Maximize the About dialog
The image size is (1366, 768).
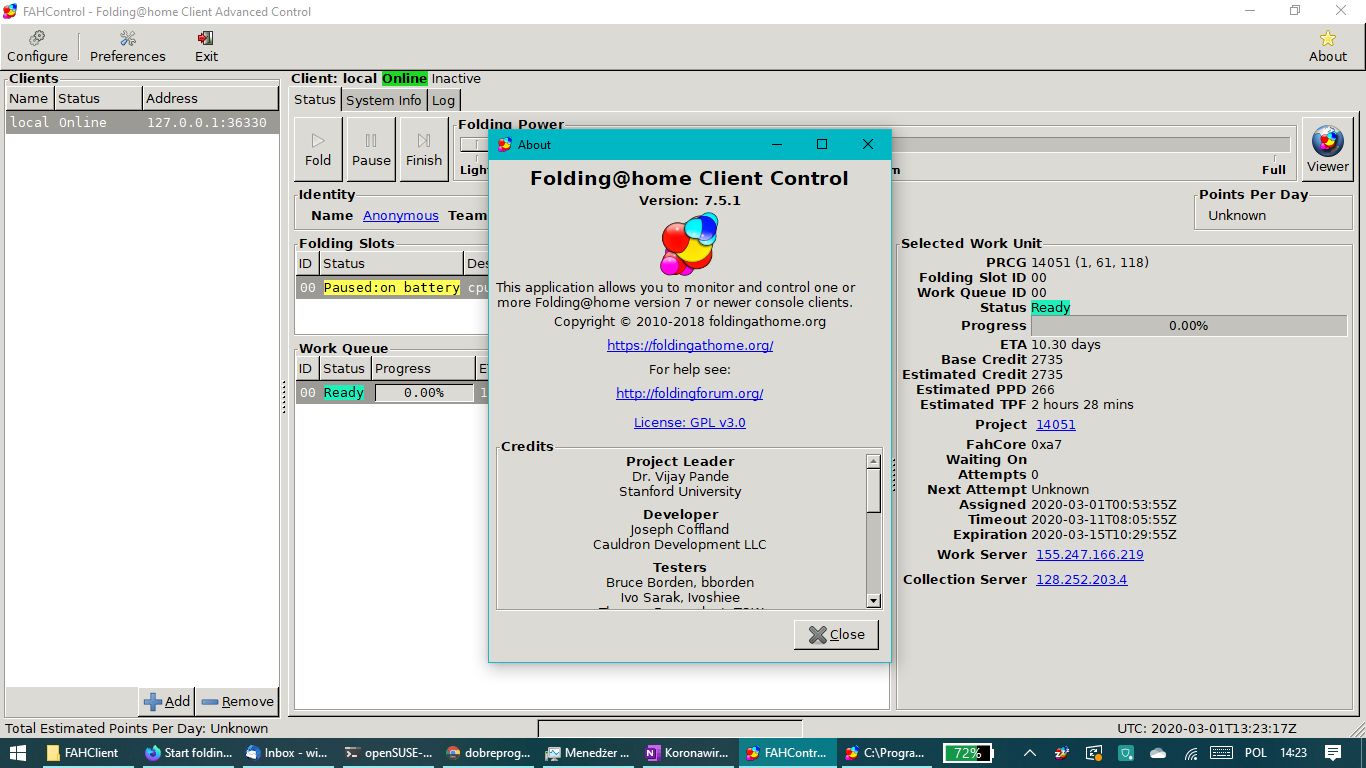tap(822, 144)
